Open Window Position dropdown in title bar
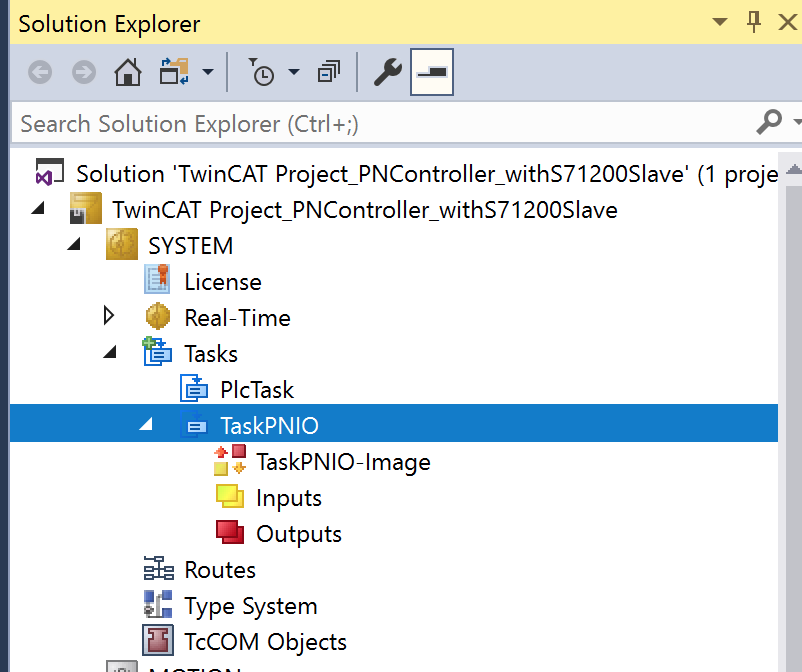 click(x=720, y=22)
